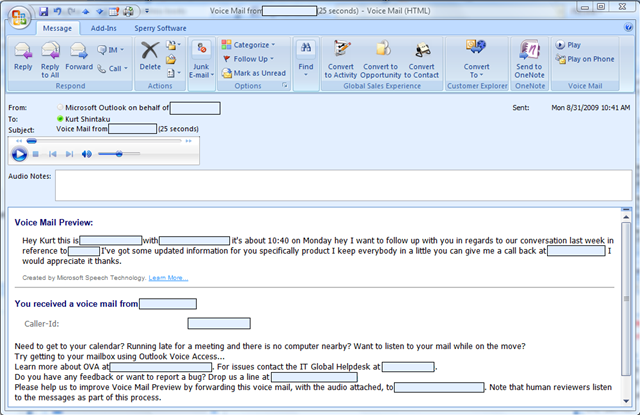Open the Junk E-mail dropdown menu
The height and width of the screenshot is (415, 640).
tap(199, 60)
